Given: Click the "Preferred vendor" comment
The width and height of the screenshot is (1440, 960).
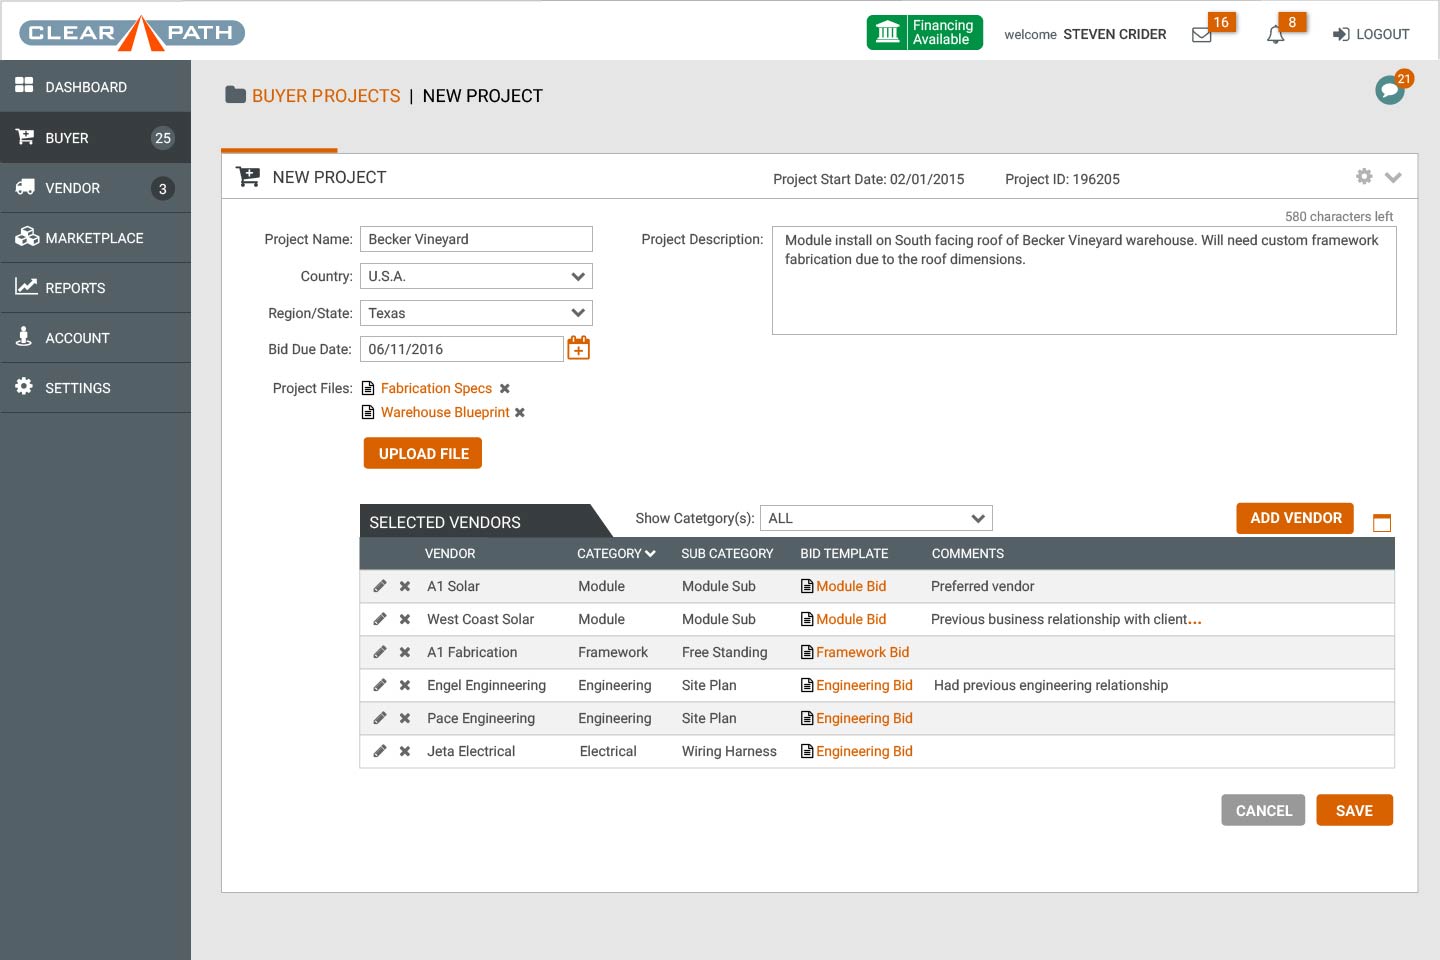Looking at the screenshot, I should pos(982,586).
